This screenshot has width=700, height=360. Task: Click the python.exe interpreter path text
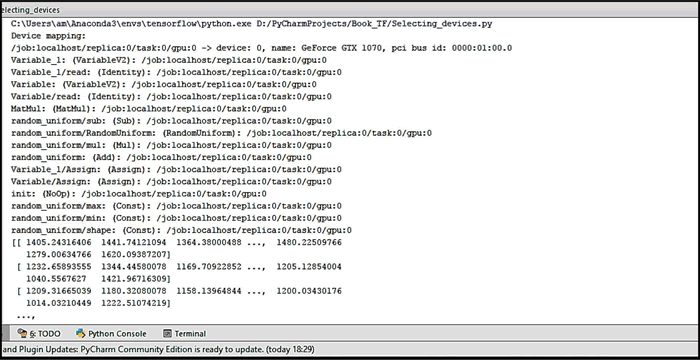(131, 24)
